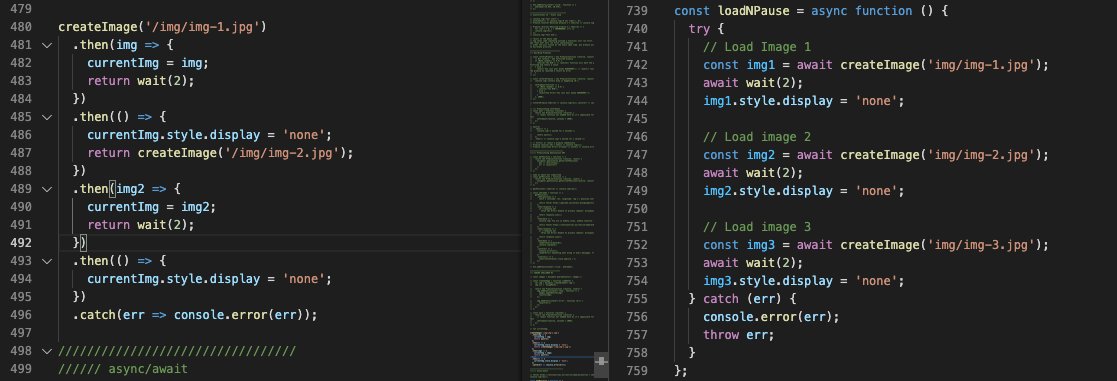1117x381 pixels.
Task: Click 'const img2 = await createImage' line 747
Action: coord(876,155)
